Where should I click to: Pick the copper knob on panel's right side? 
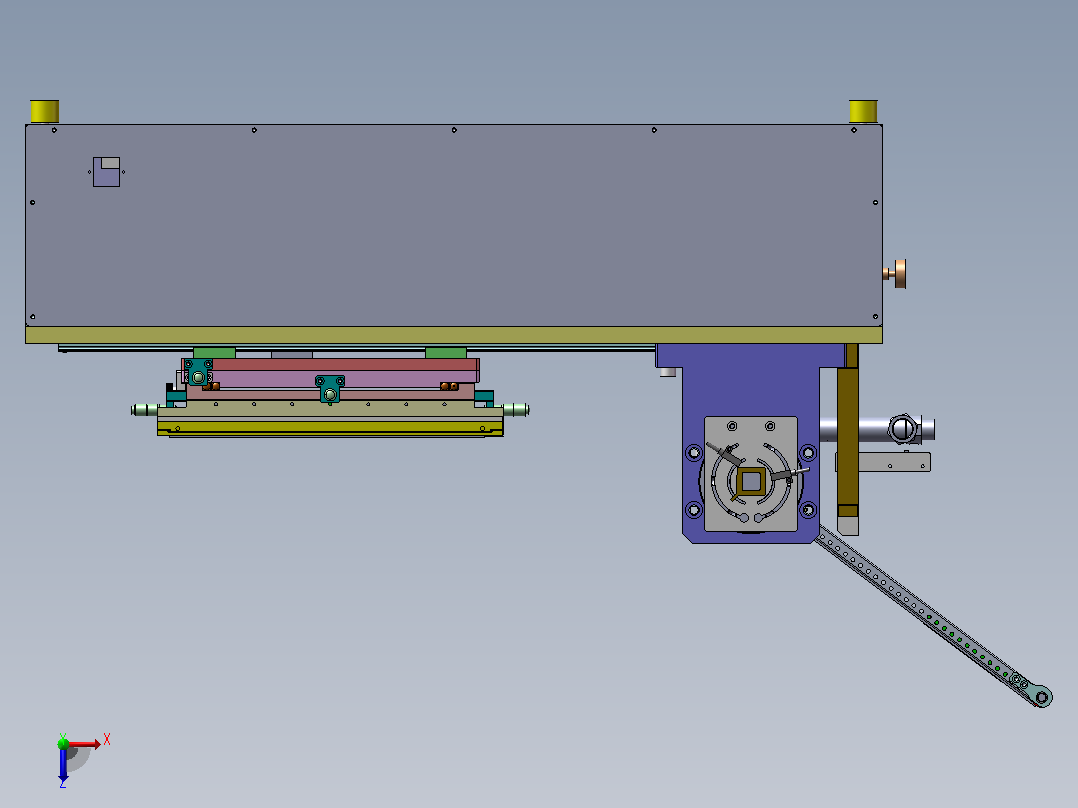click(x=896, y=274)
